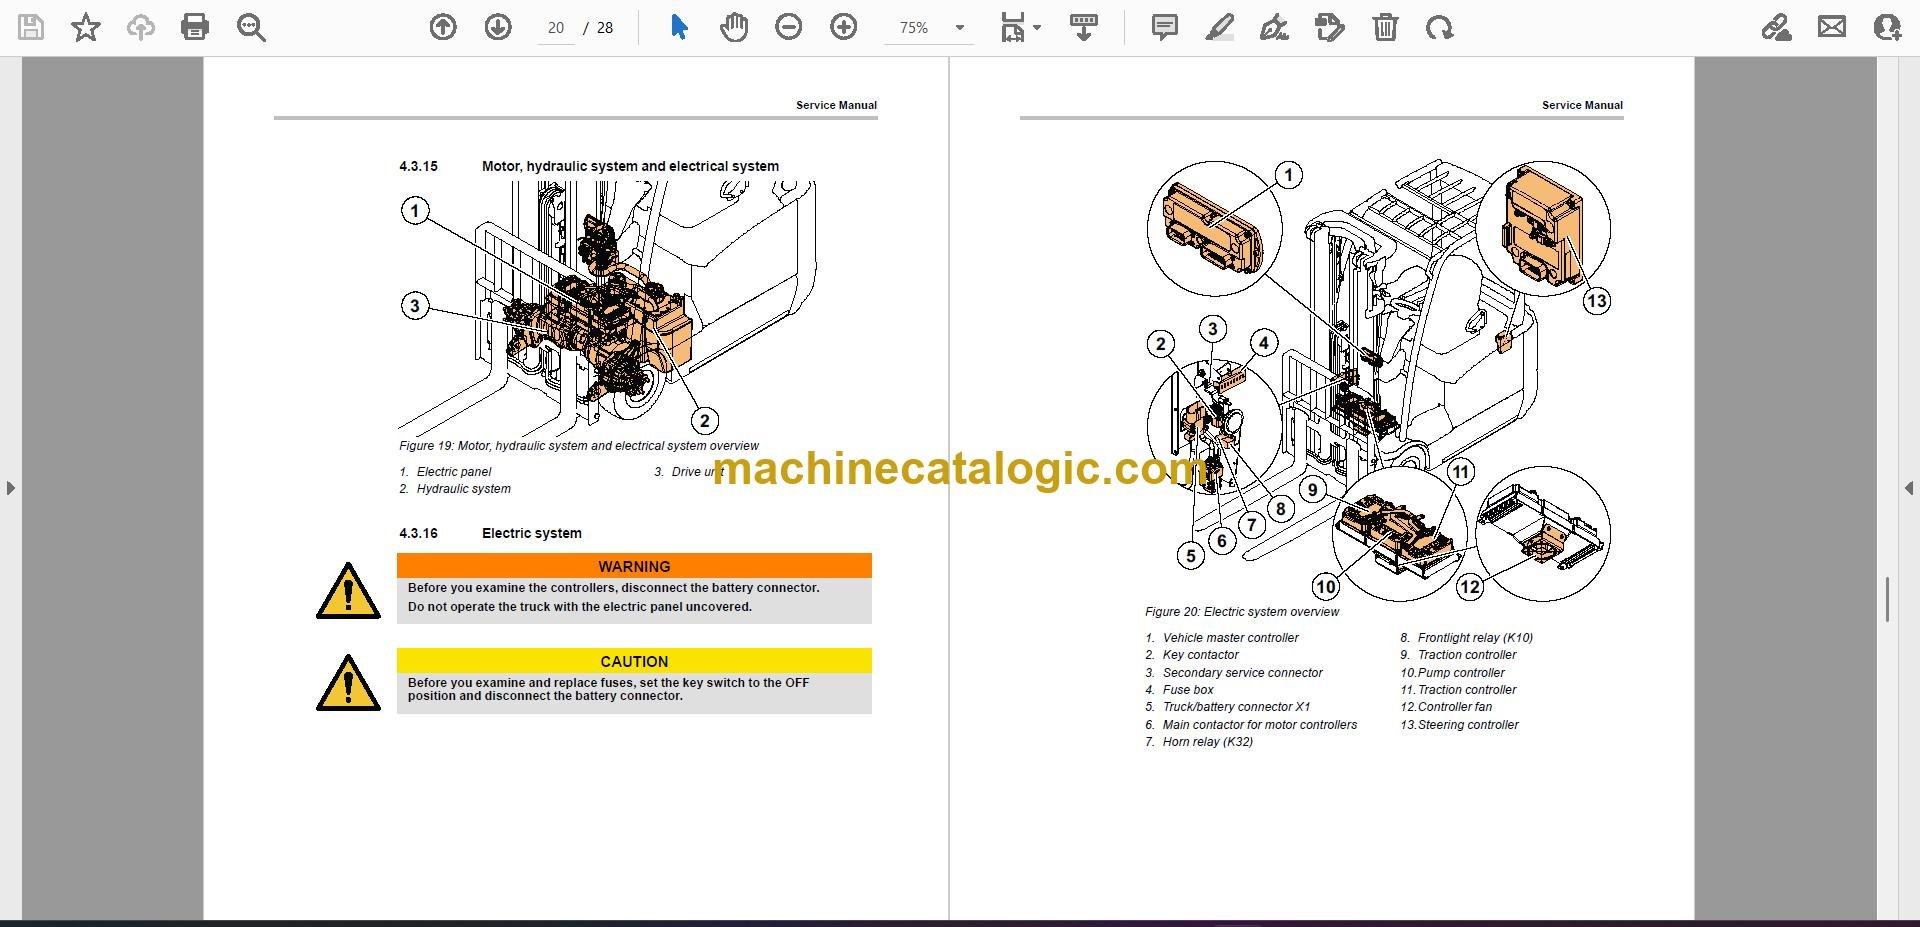The height and width of the screenshot is (927, 1920).
Task: Print the document with printer icon
Action: pyautogui.click(x=195, y=27)
